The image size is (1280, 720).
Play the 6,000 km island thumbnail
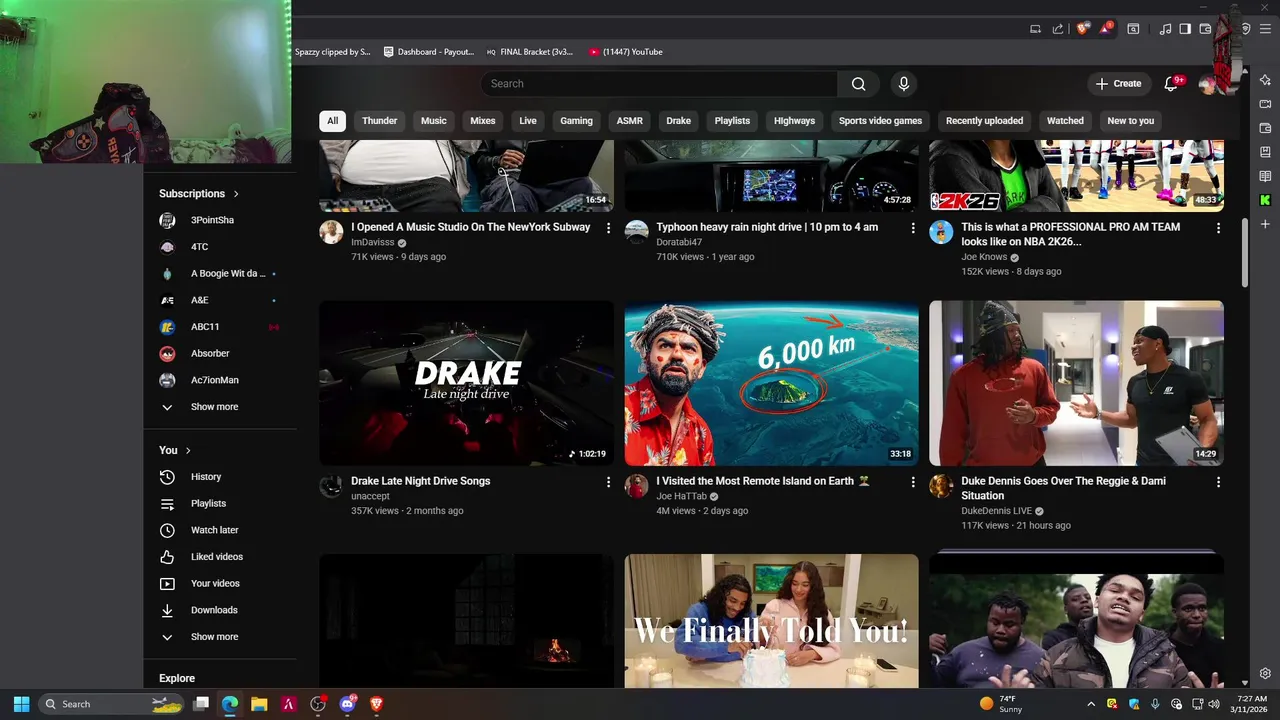[x=771, y=383]
